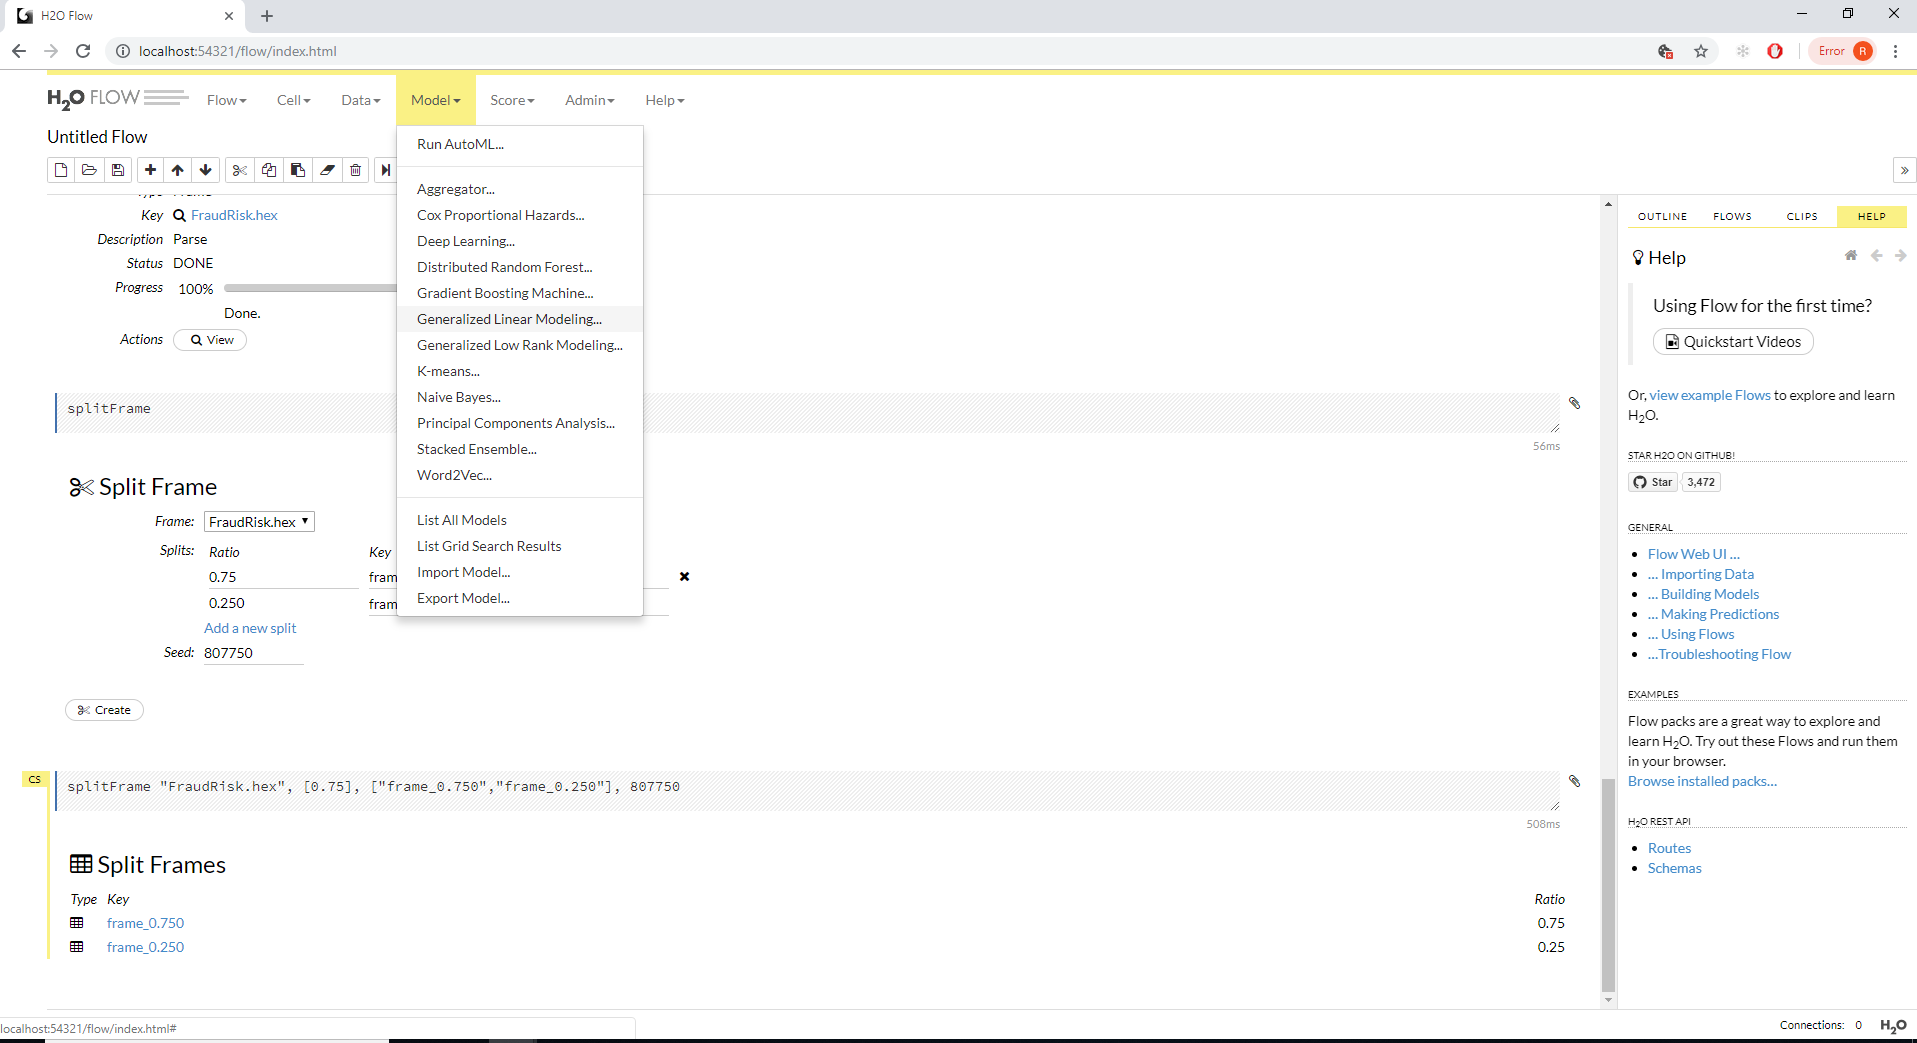Choose Import Model option
1917x1043 pixels.
pos(519,572)
